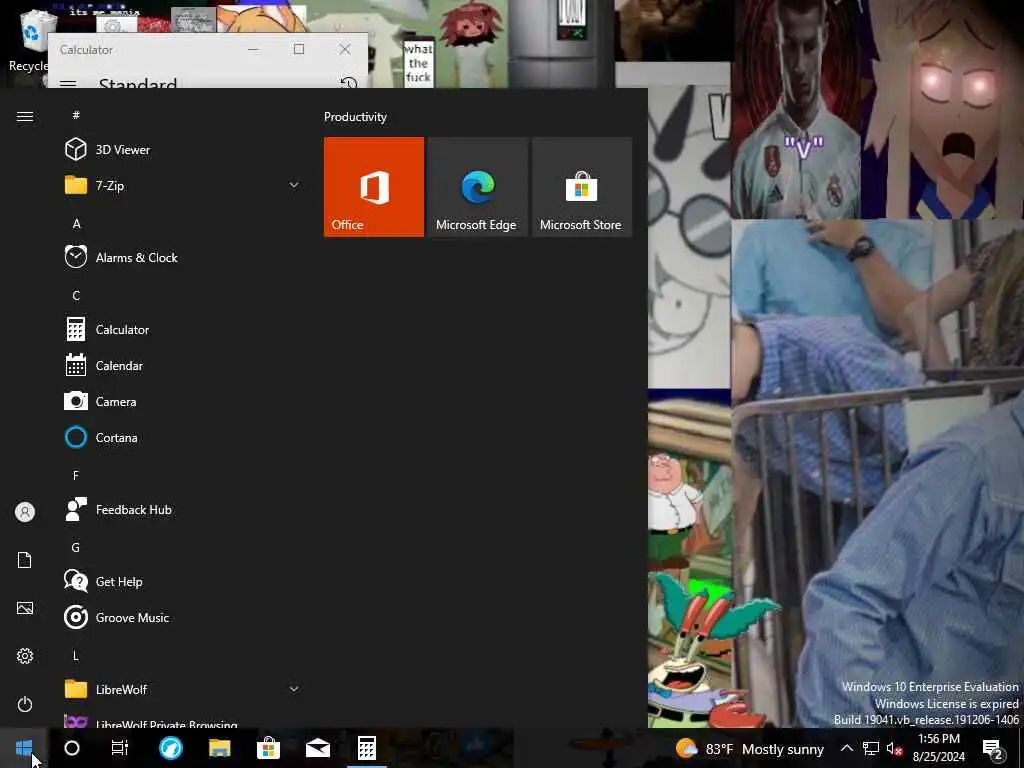
Task: Click the muted volume tray icon
Action: (x=894, y=748)
